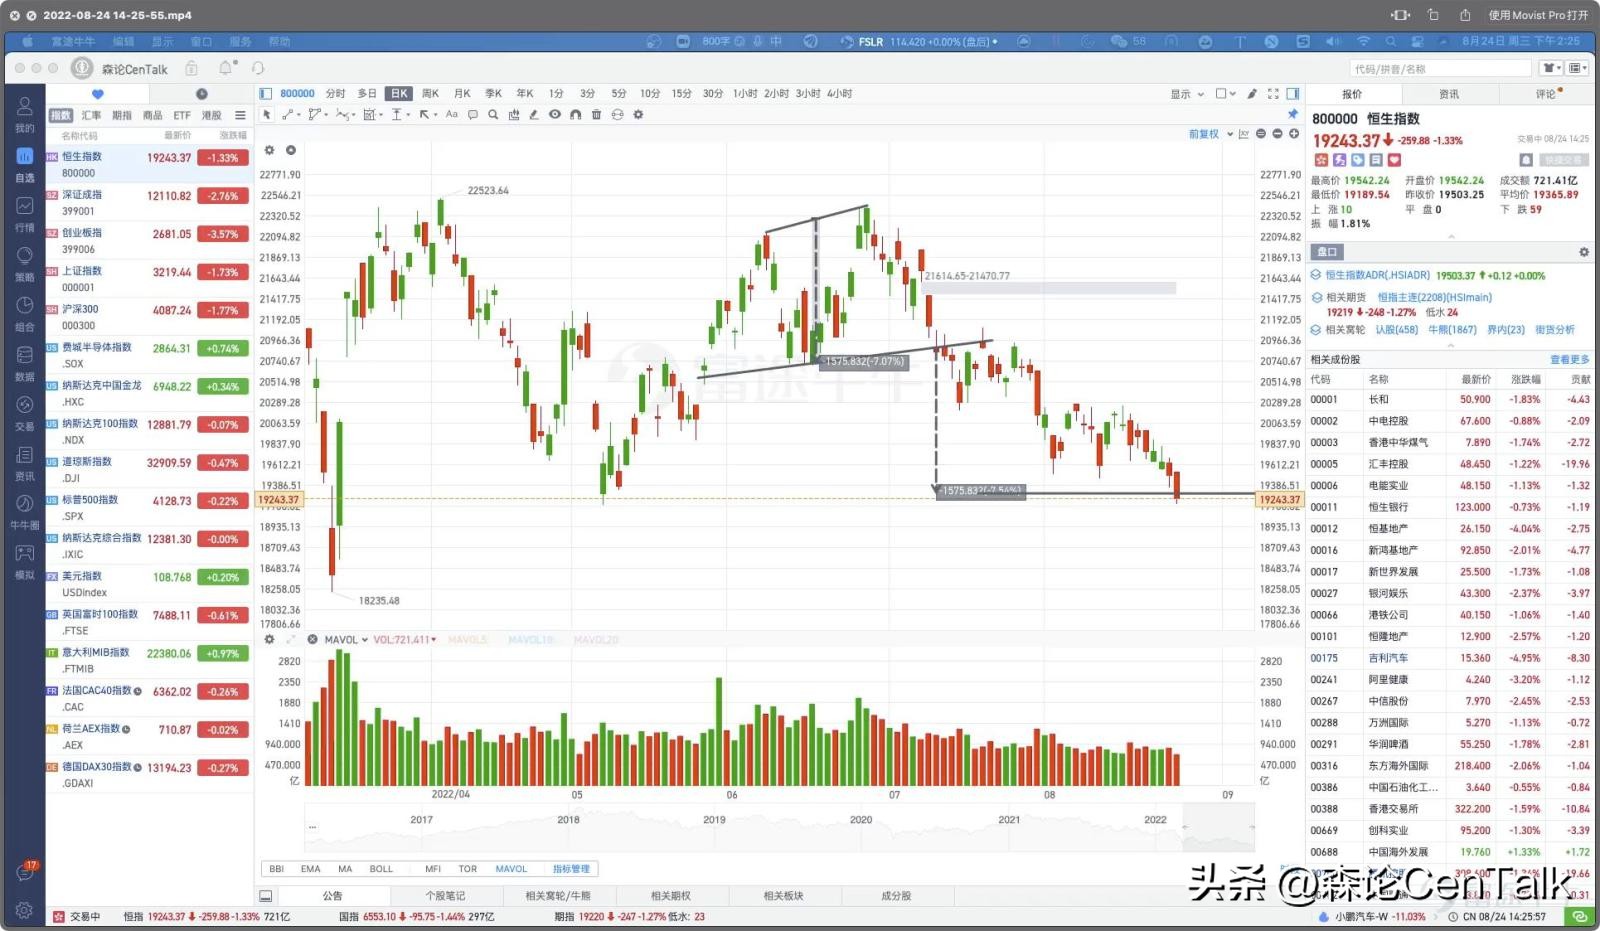This screenshot has height=931, width=1600.
Task: Click the trash icon to clear drawings
Action: 597,115
